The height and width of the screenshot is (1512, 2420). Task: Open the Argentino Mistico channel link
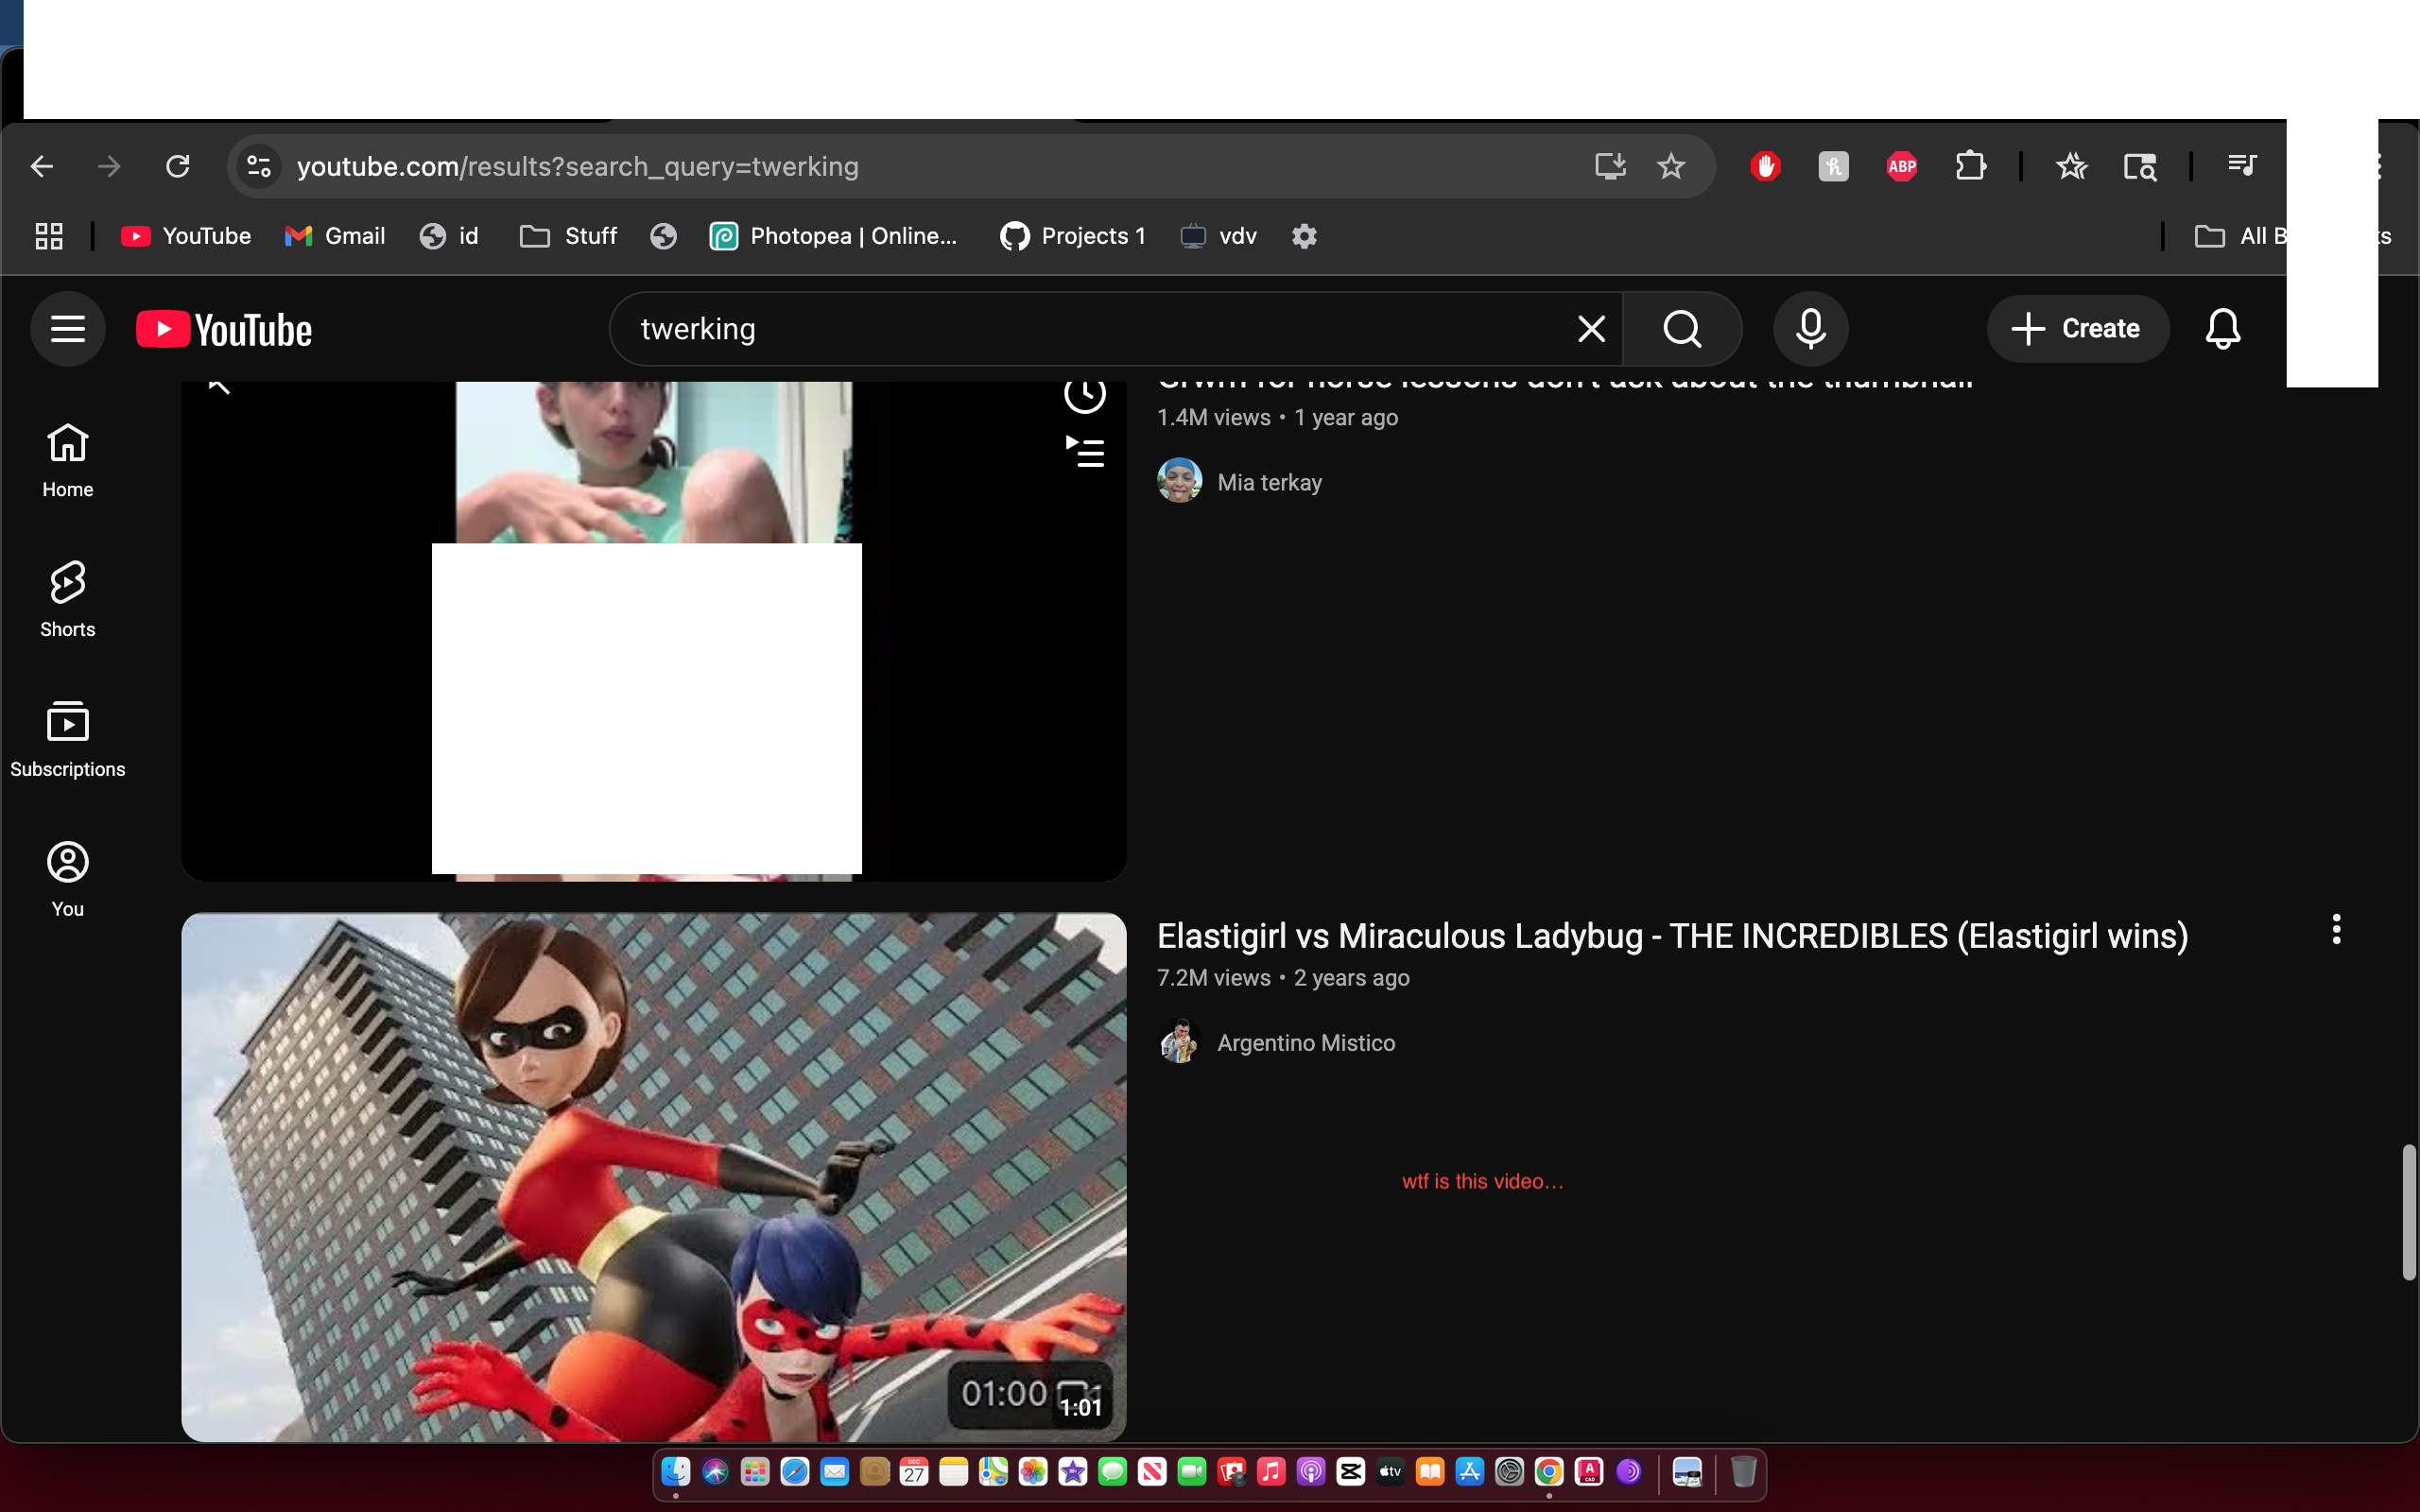point(1305,1043)
